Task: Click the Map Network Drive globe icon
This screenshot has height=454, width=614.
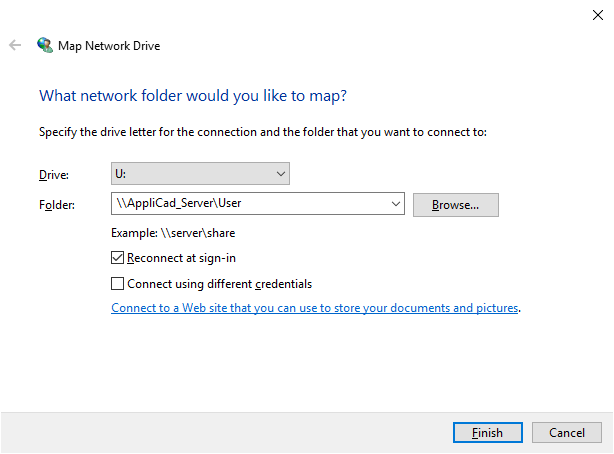Action: [x=45, y=45]
